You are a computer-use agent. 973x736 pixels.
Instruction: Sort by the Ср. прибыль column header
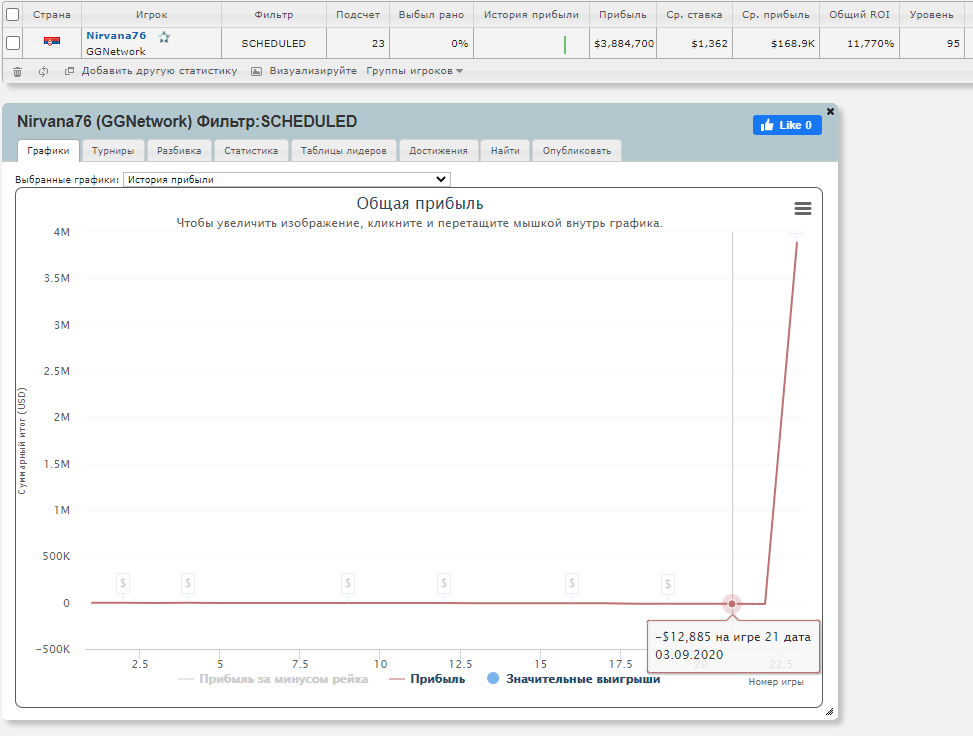[x=776, y=14]
